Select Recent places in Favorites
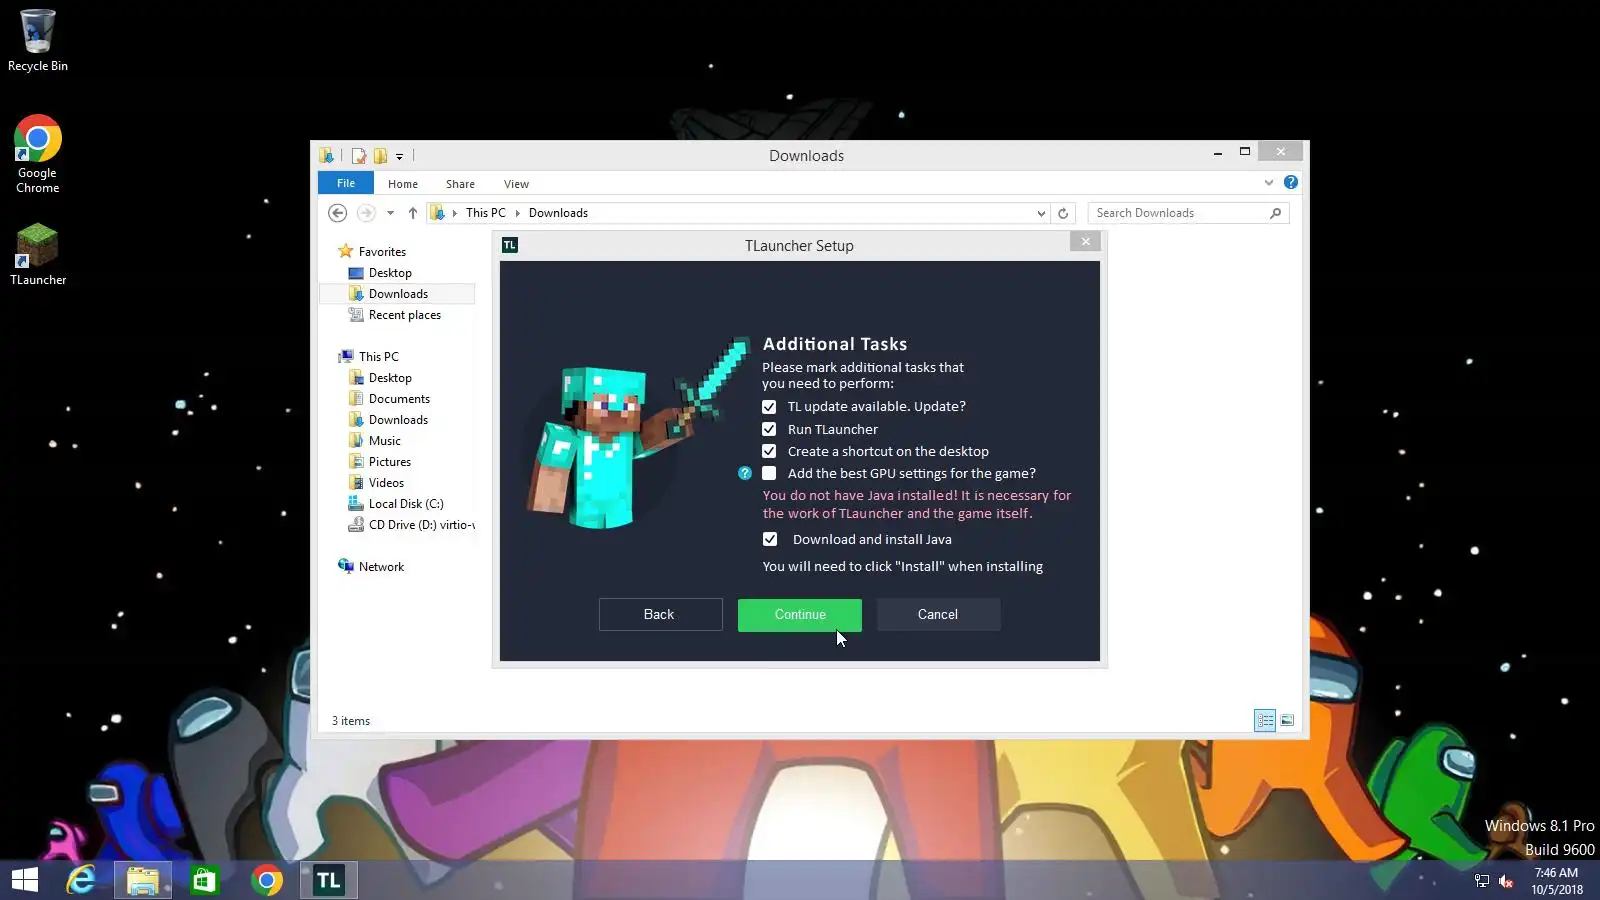Viewport: 1600px width, 900px height. [x=405, y=315]
